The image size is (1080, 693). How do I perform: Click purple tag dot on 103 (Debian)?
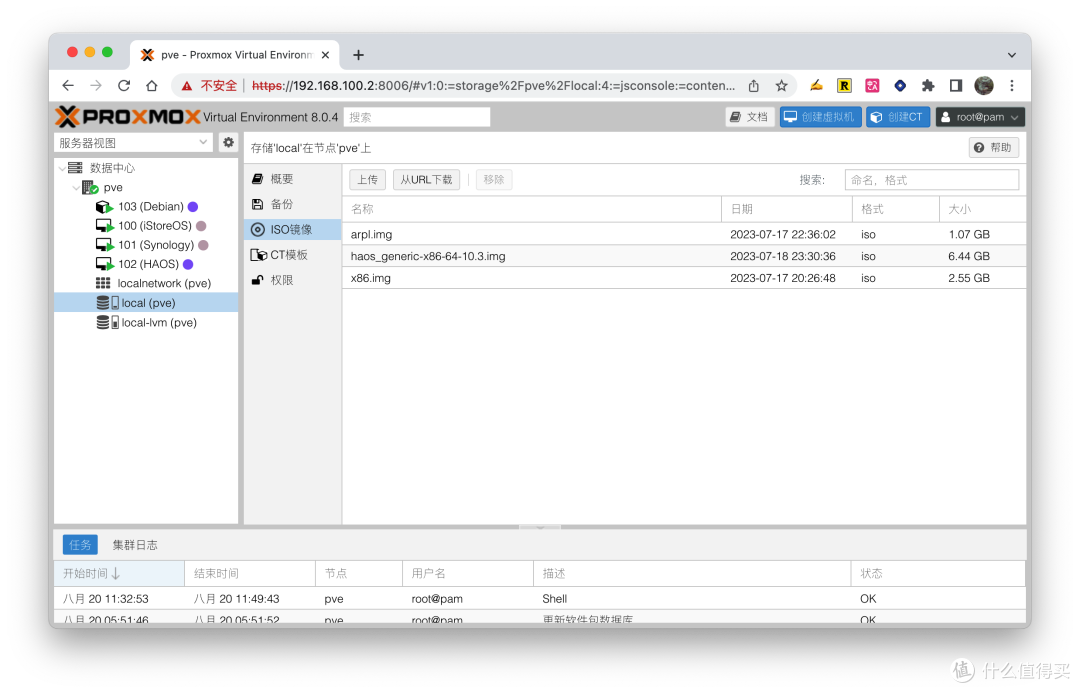193,207
